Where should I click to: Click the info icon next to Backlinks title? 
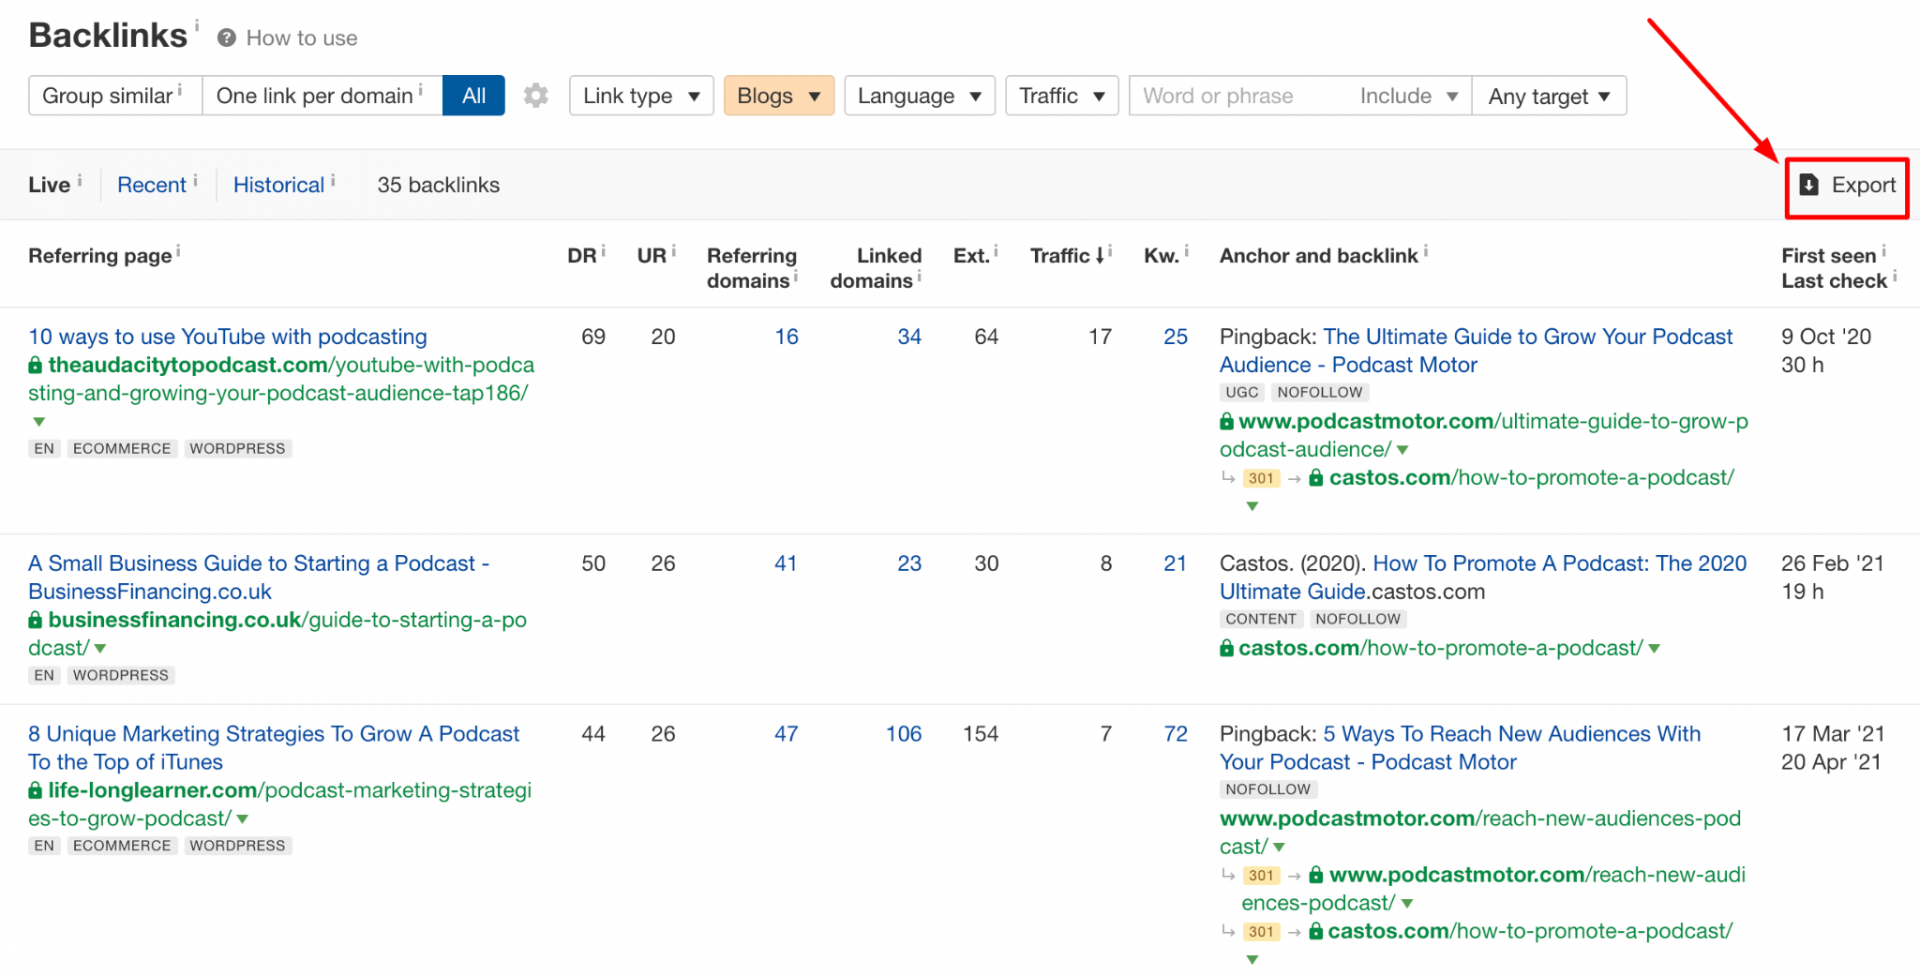(197, 25)
